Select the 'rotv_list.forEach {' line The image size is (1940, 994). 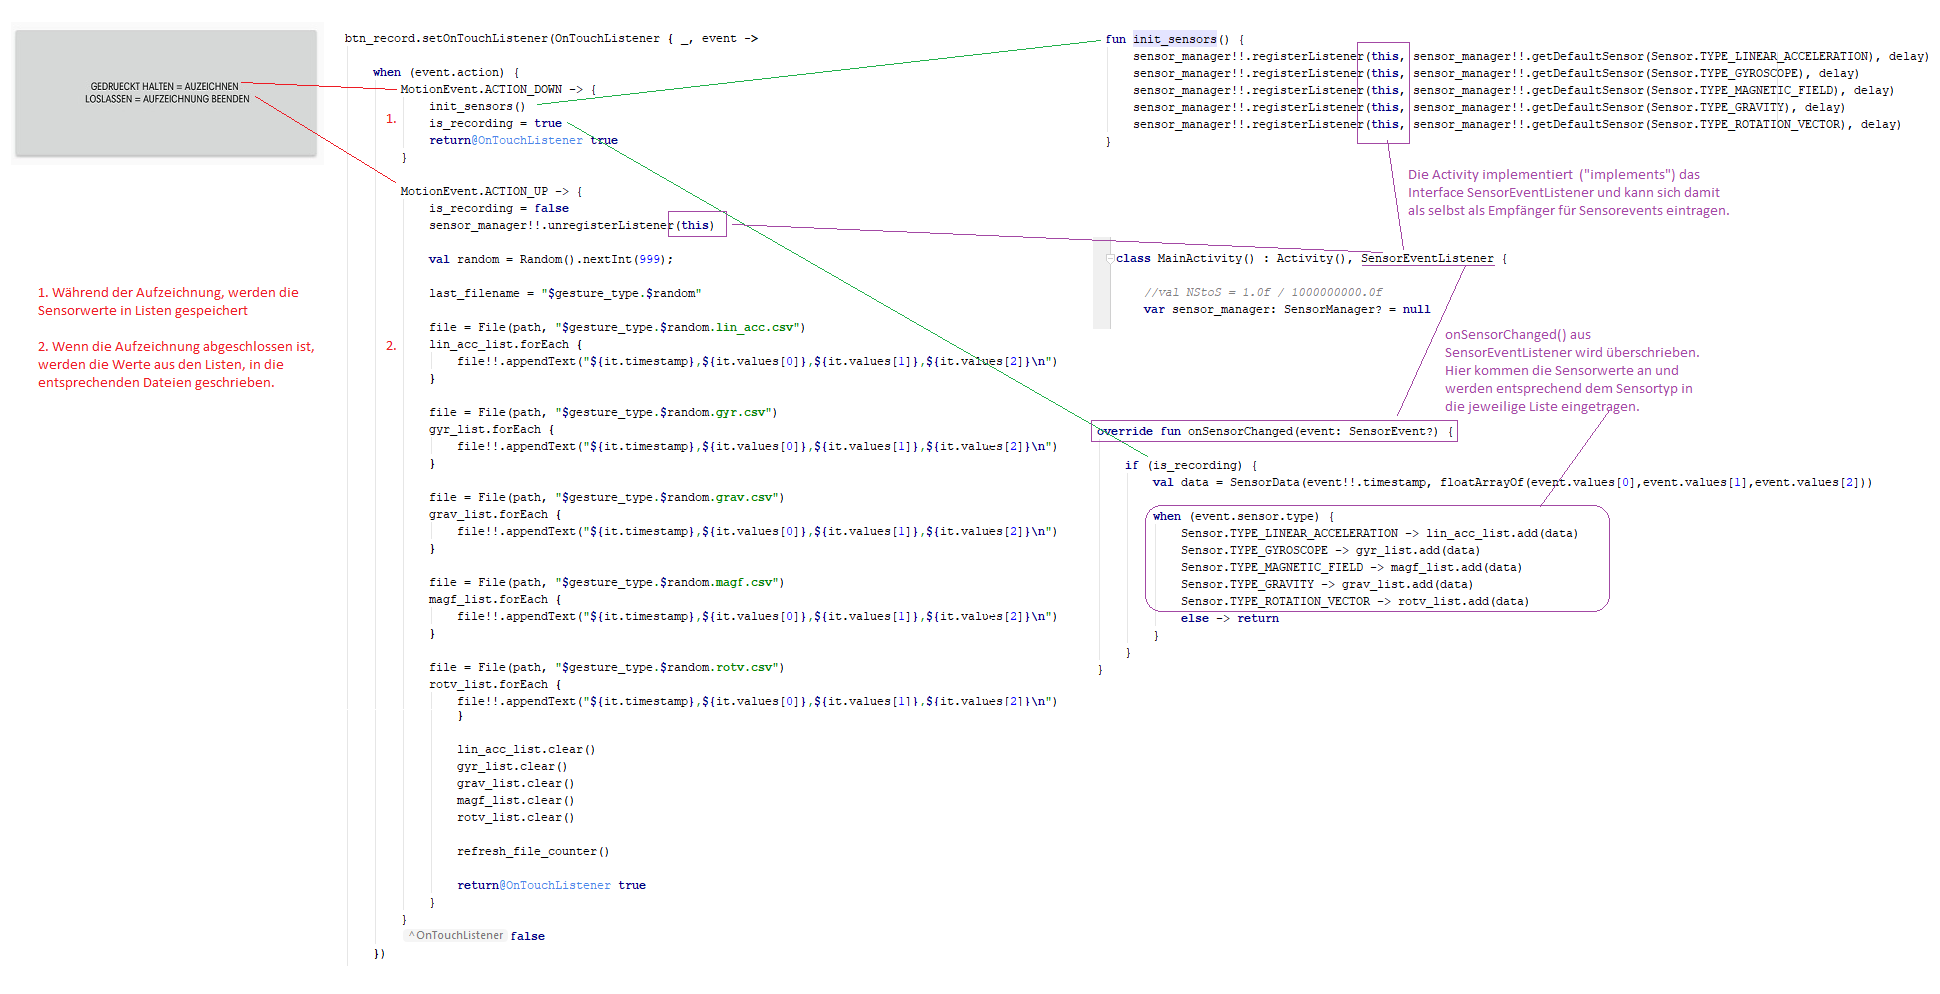tap(495, 685)
